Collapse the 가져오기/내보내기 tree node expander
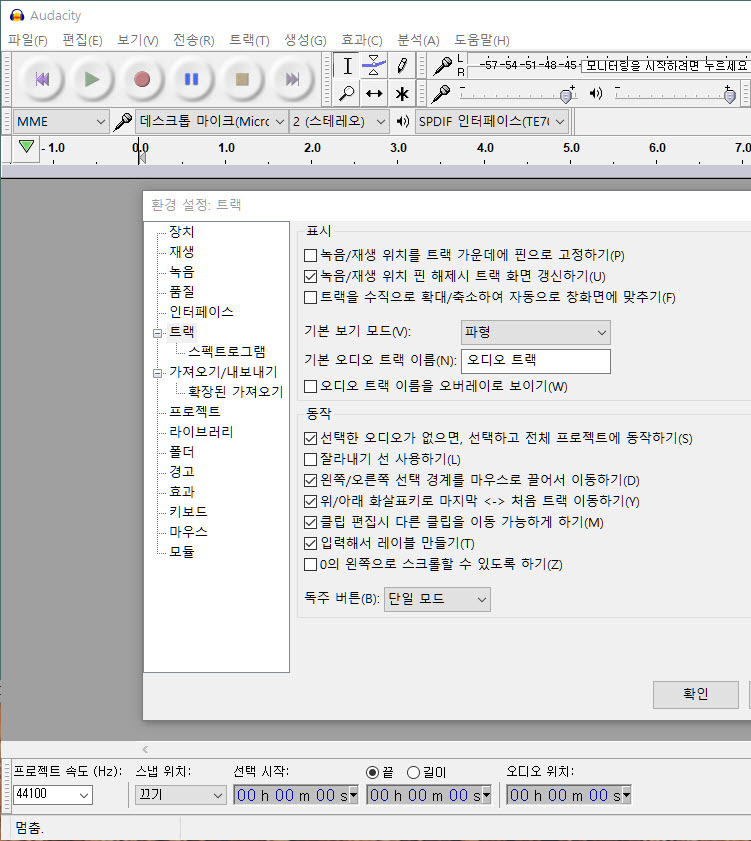This screenshot has height=841, width=751. pos(157,373)
